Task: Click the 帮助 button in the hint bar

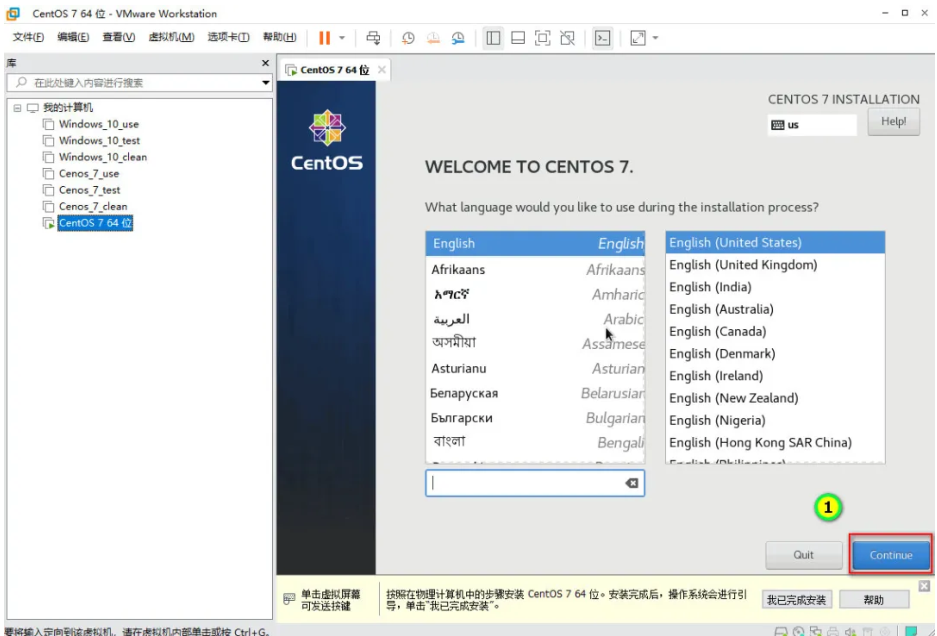Action: click(874, 600)
